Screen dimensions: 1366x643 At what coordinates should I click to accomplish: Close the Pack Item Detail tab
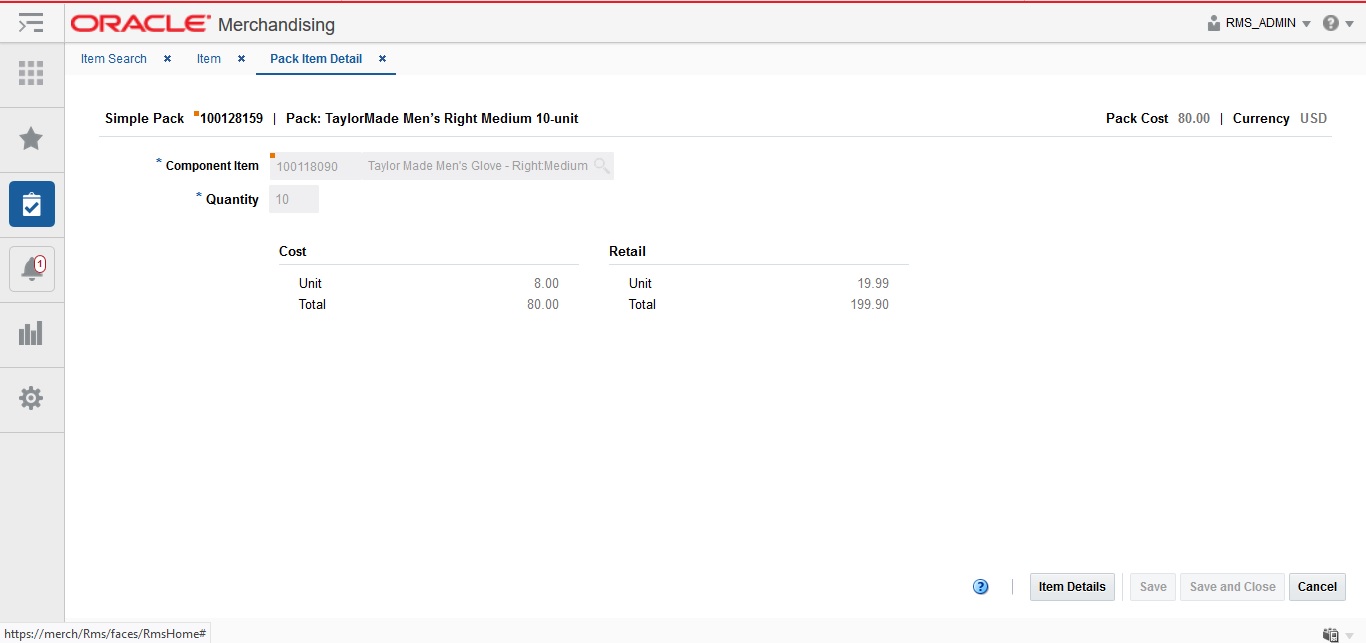coord(382,59)
